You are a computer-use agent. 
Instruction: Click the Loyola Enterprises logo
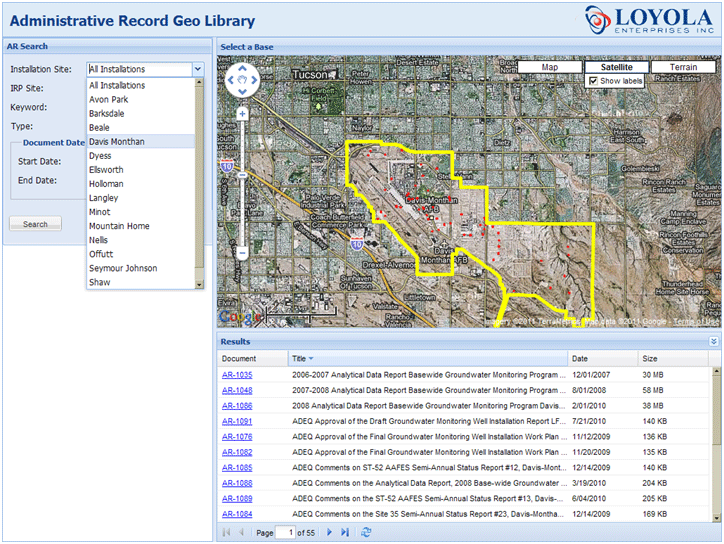(x=649, y=20)
